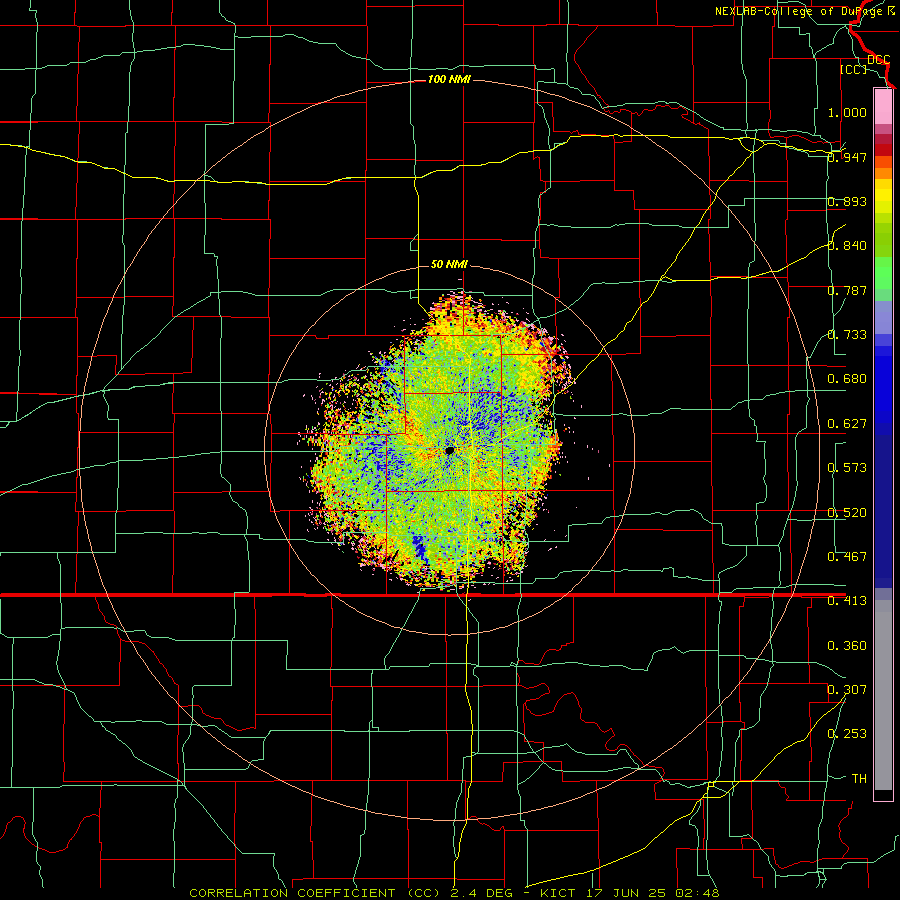Click the 0.893 scale value
900x900 pixels.
847,201
